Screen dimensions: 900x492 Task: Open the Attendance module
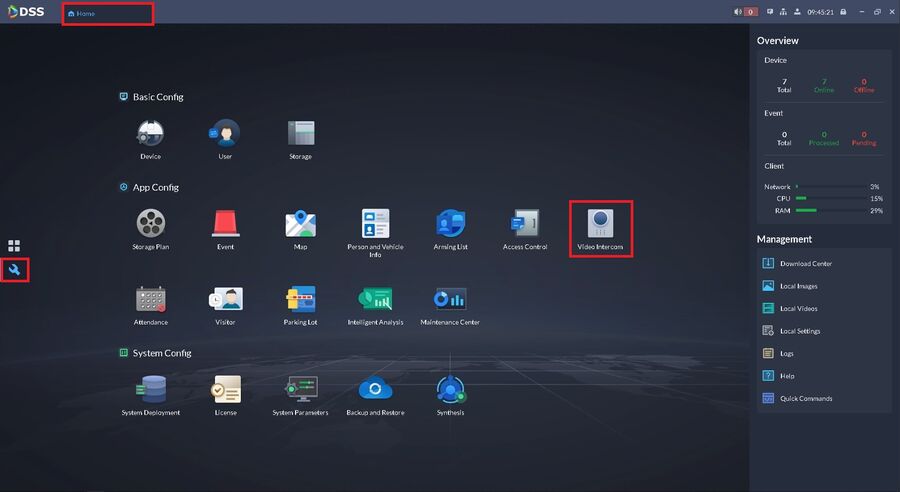[x=150, y=305]
